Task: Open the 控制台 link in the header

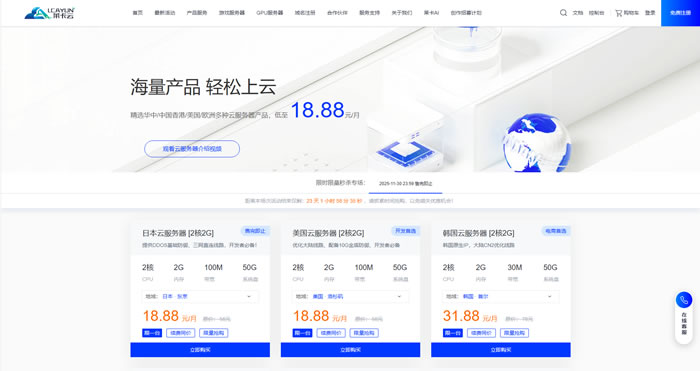Action: 596,13
